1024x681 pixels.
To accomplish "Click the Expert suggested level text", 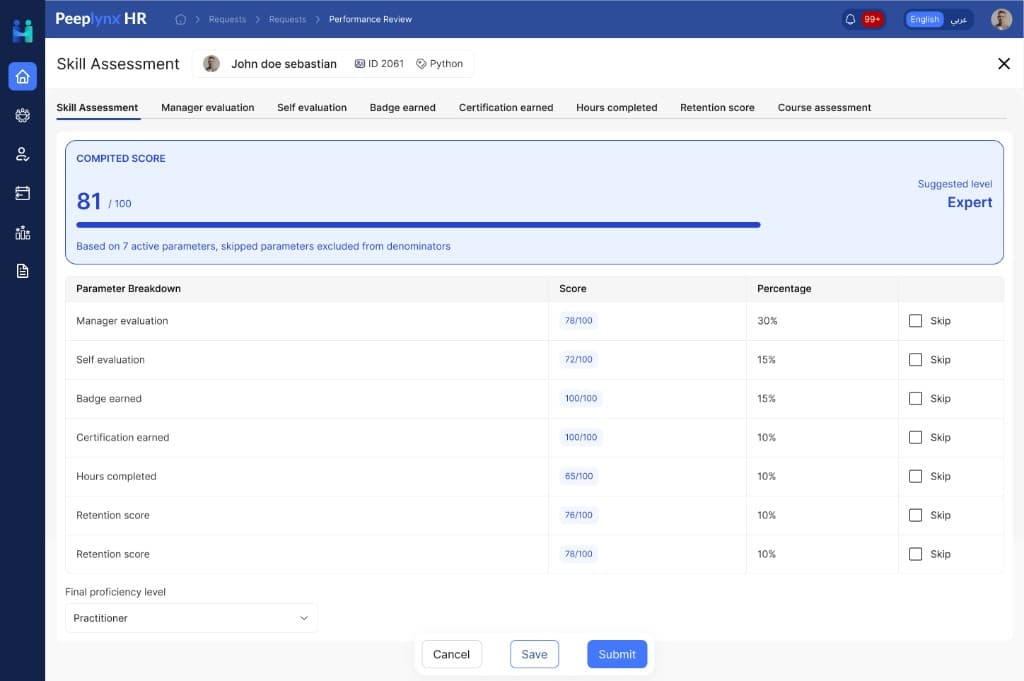I will (969, 202).
